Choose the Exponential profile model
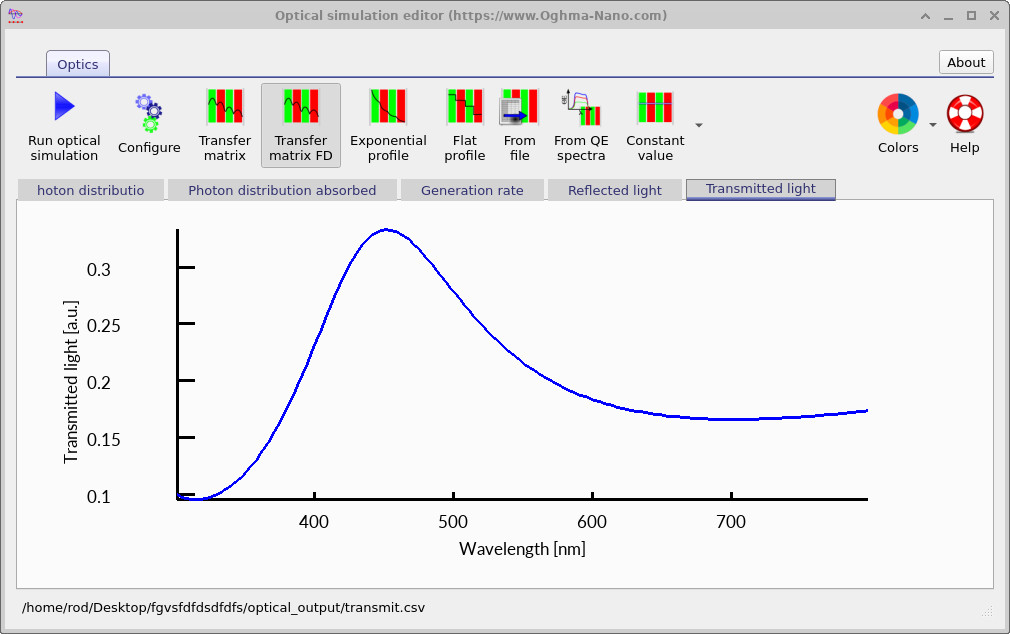The height and width of the screenshot is (634, 1010). tap(388, 126)
